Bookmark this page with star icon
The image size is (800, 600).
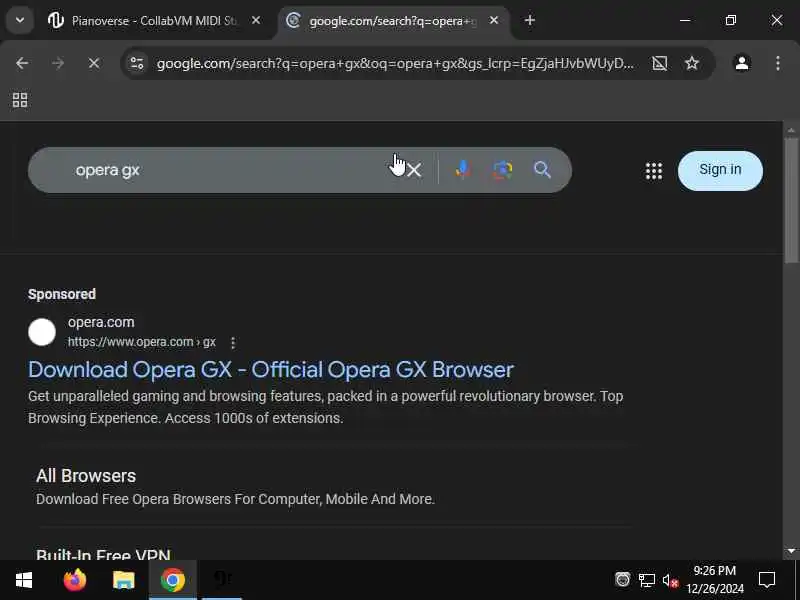click(x=692, y=63)
